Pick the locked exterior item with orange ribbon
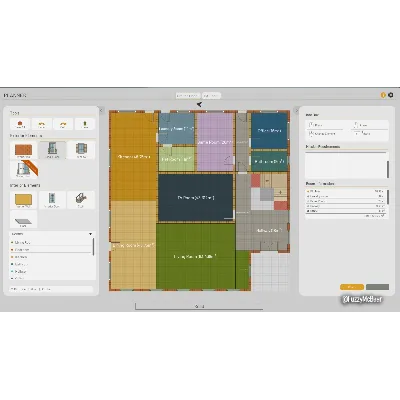Viewport: 400px width, 400px height. (x=24, y=169)
